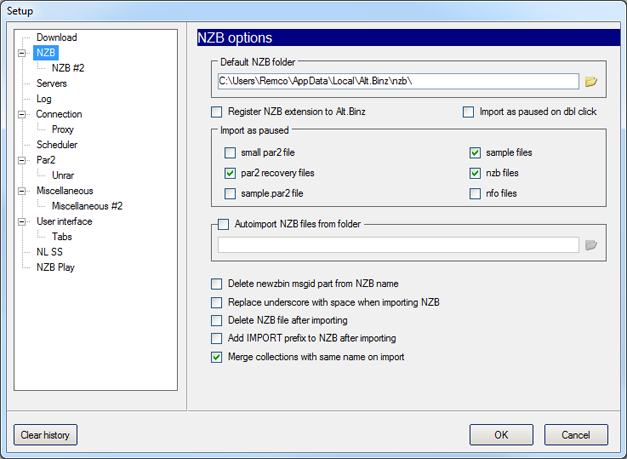Collapse the NZB tree node
Image resolution: width=627 pixels, height=459 pixels.
(22, 53)
